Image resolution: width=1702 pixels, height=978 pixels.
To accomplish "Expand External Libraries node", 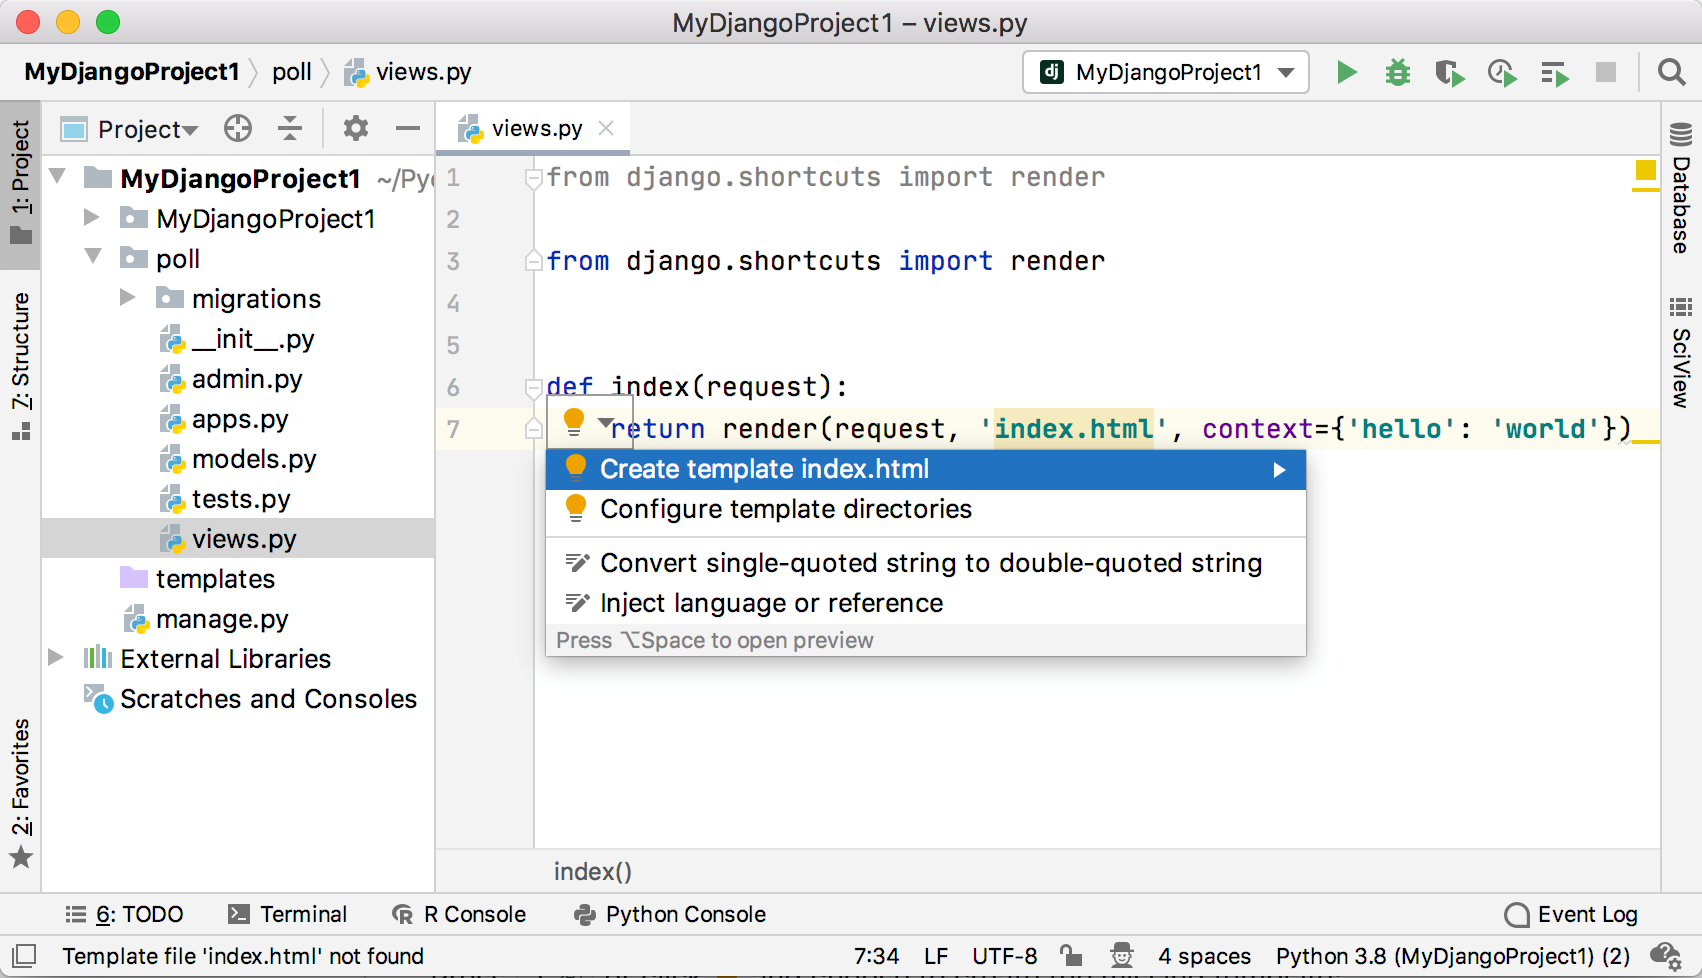I will [56, 658].
